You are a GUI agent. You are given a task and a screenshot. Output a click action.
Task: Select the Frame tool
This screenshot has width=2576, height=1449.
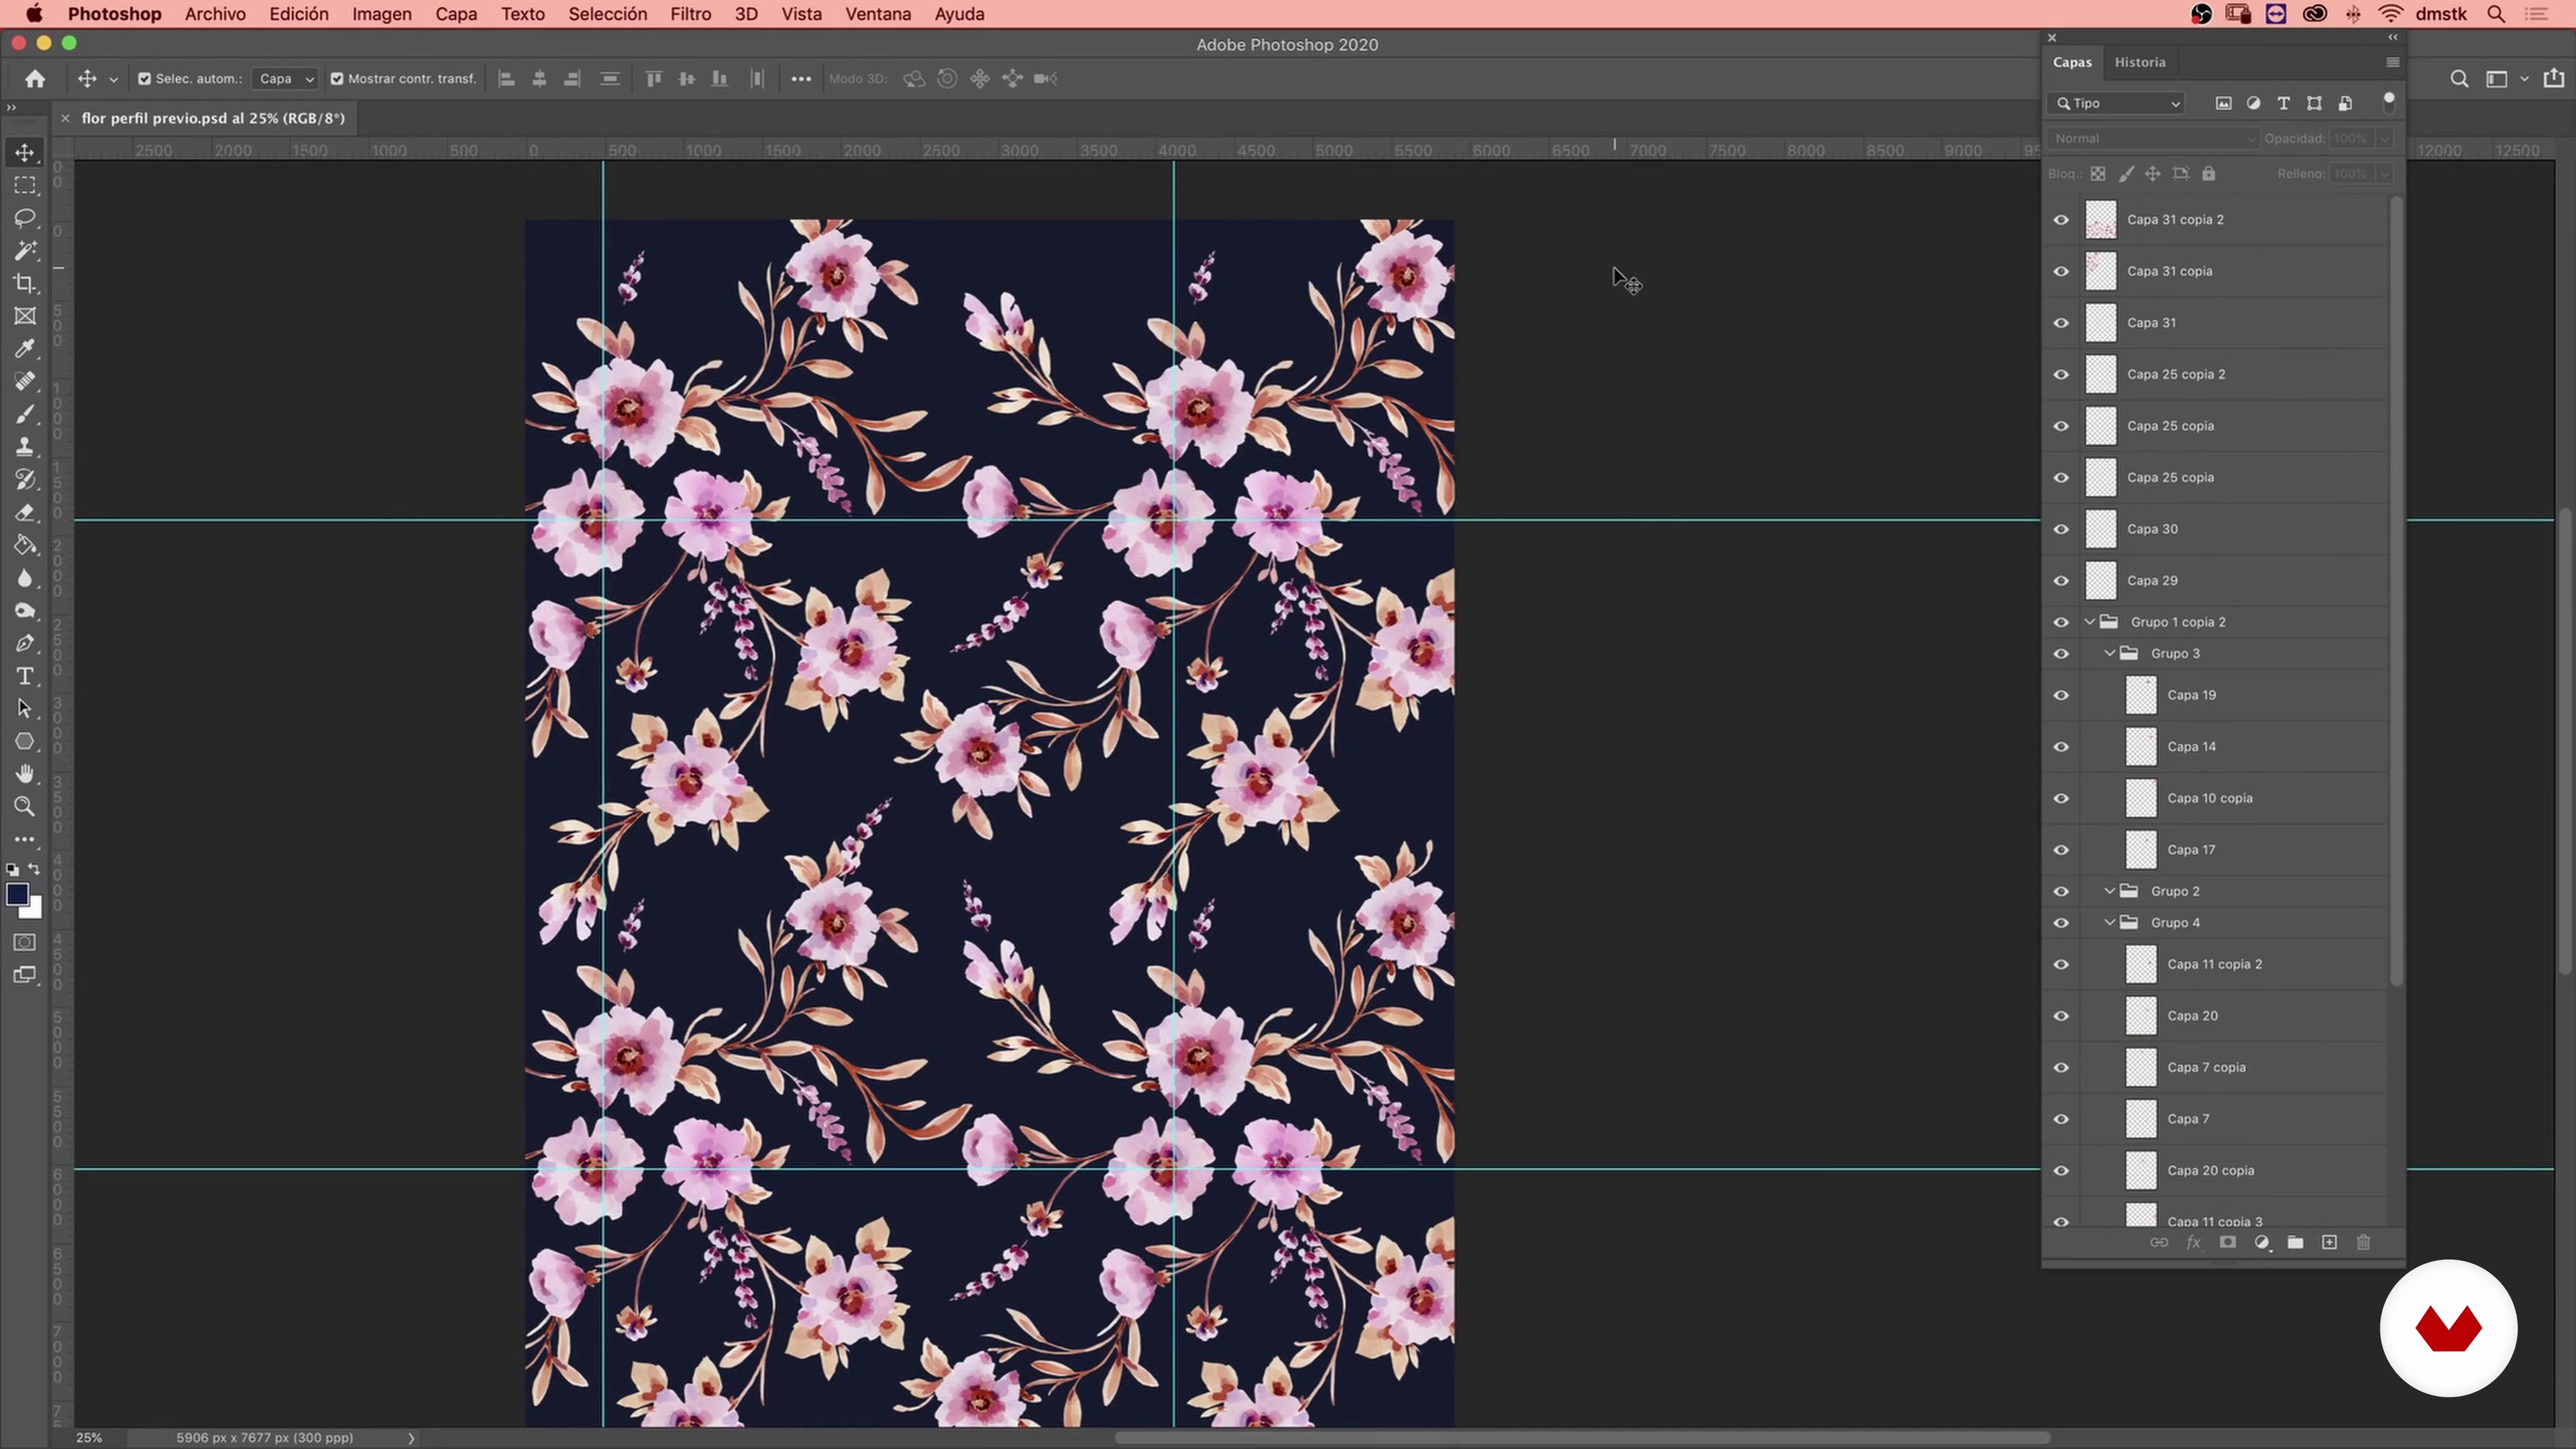coord(25,316)
